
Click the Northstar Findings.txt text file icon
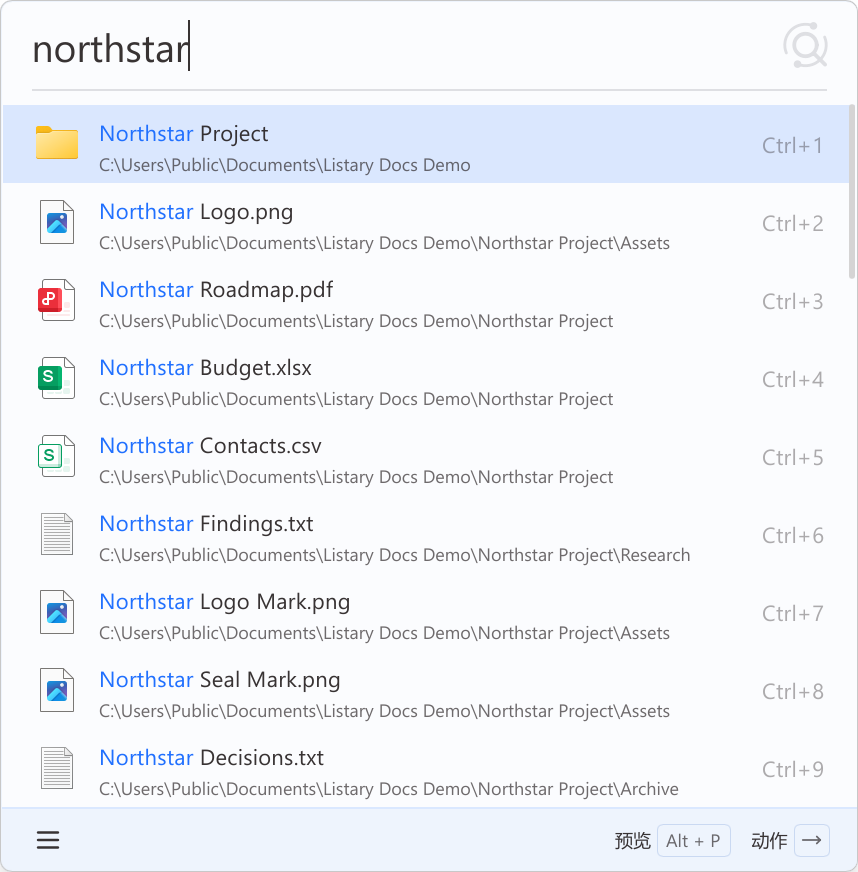(57, 534)
